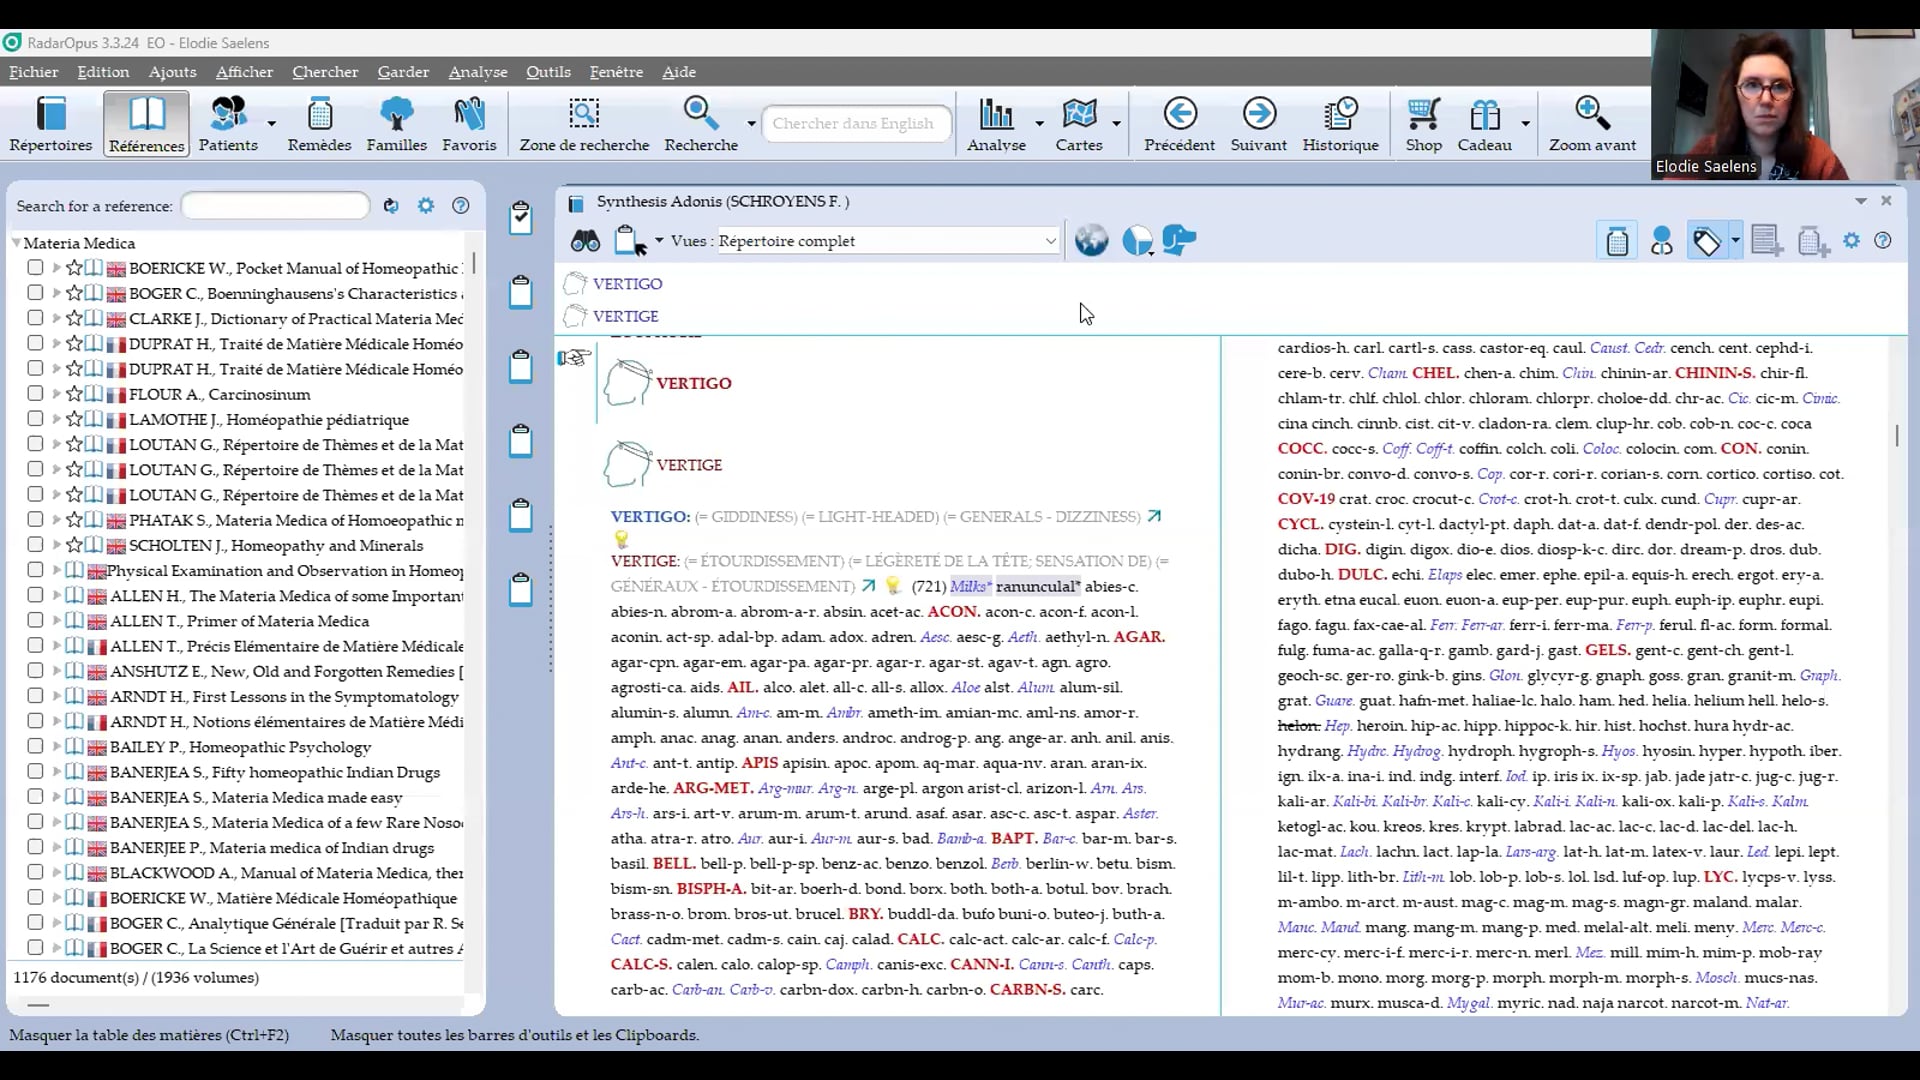Tick the FLOUR A., Carcinosinum checkbox

(35, 394)
